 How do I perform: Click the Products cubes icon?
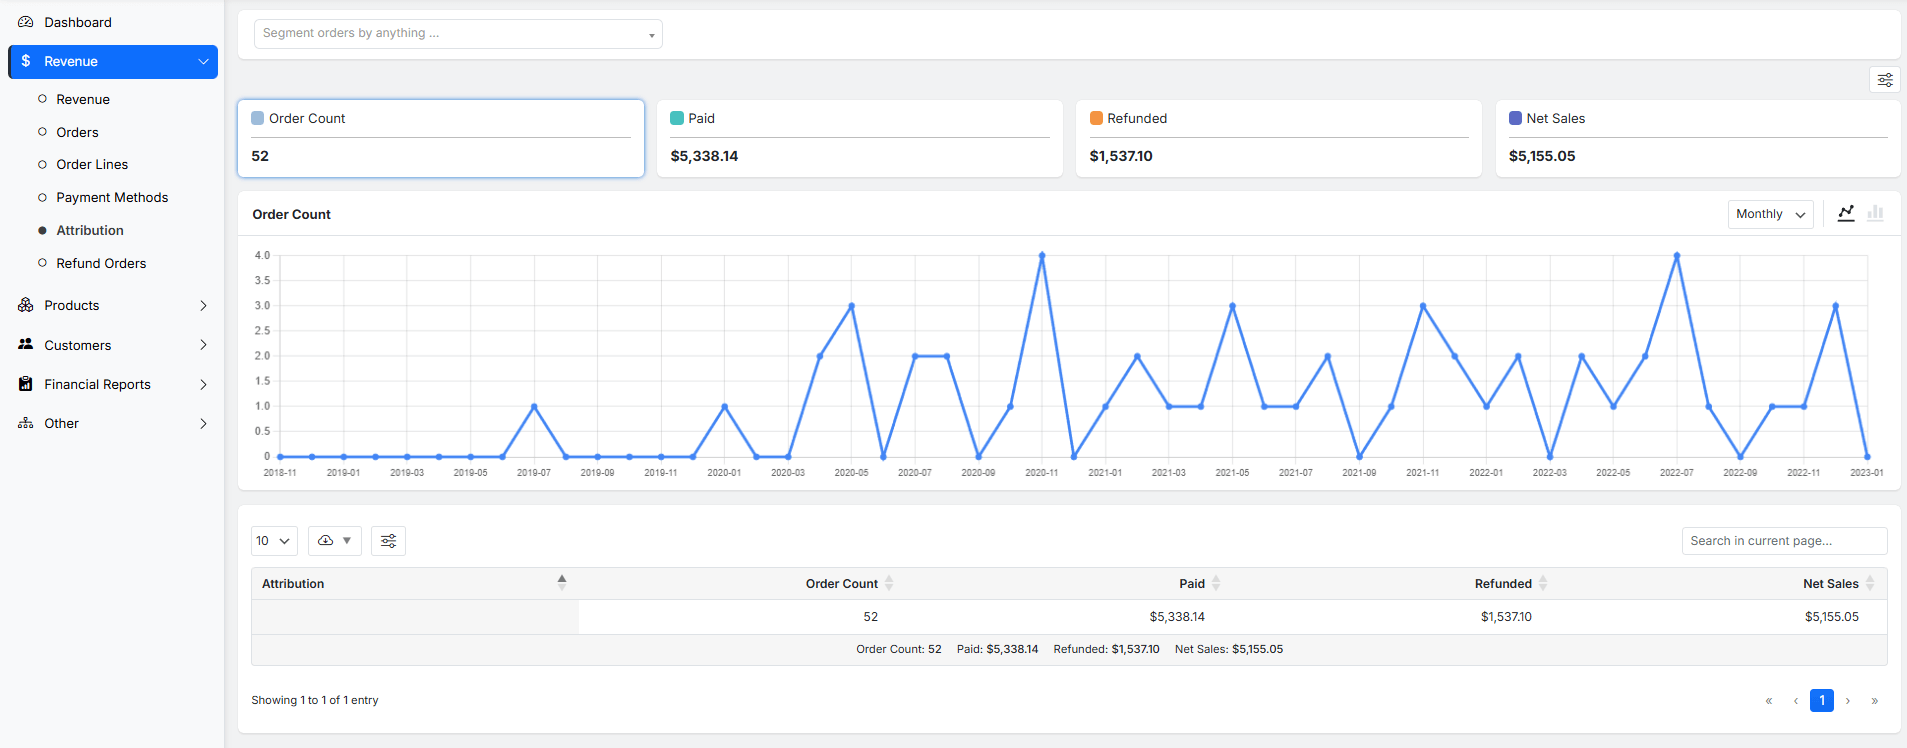pyautogui.click(x=26, y=305)
